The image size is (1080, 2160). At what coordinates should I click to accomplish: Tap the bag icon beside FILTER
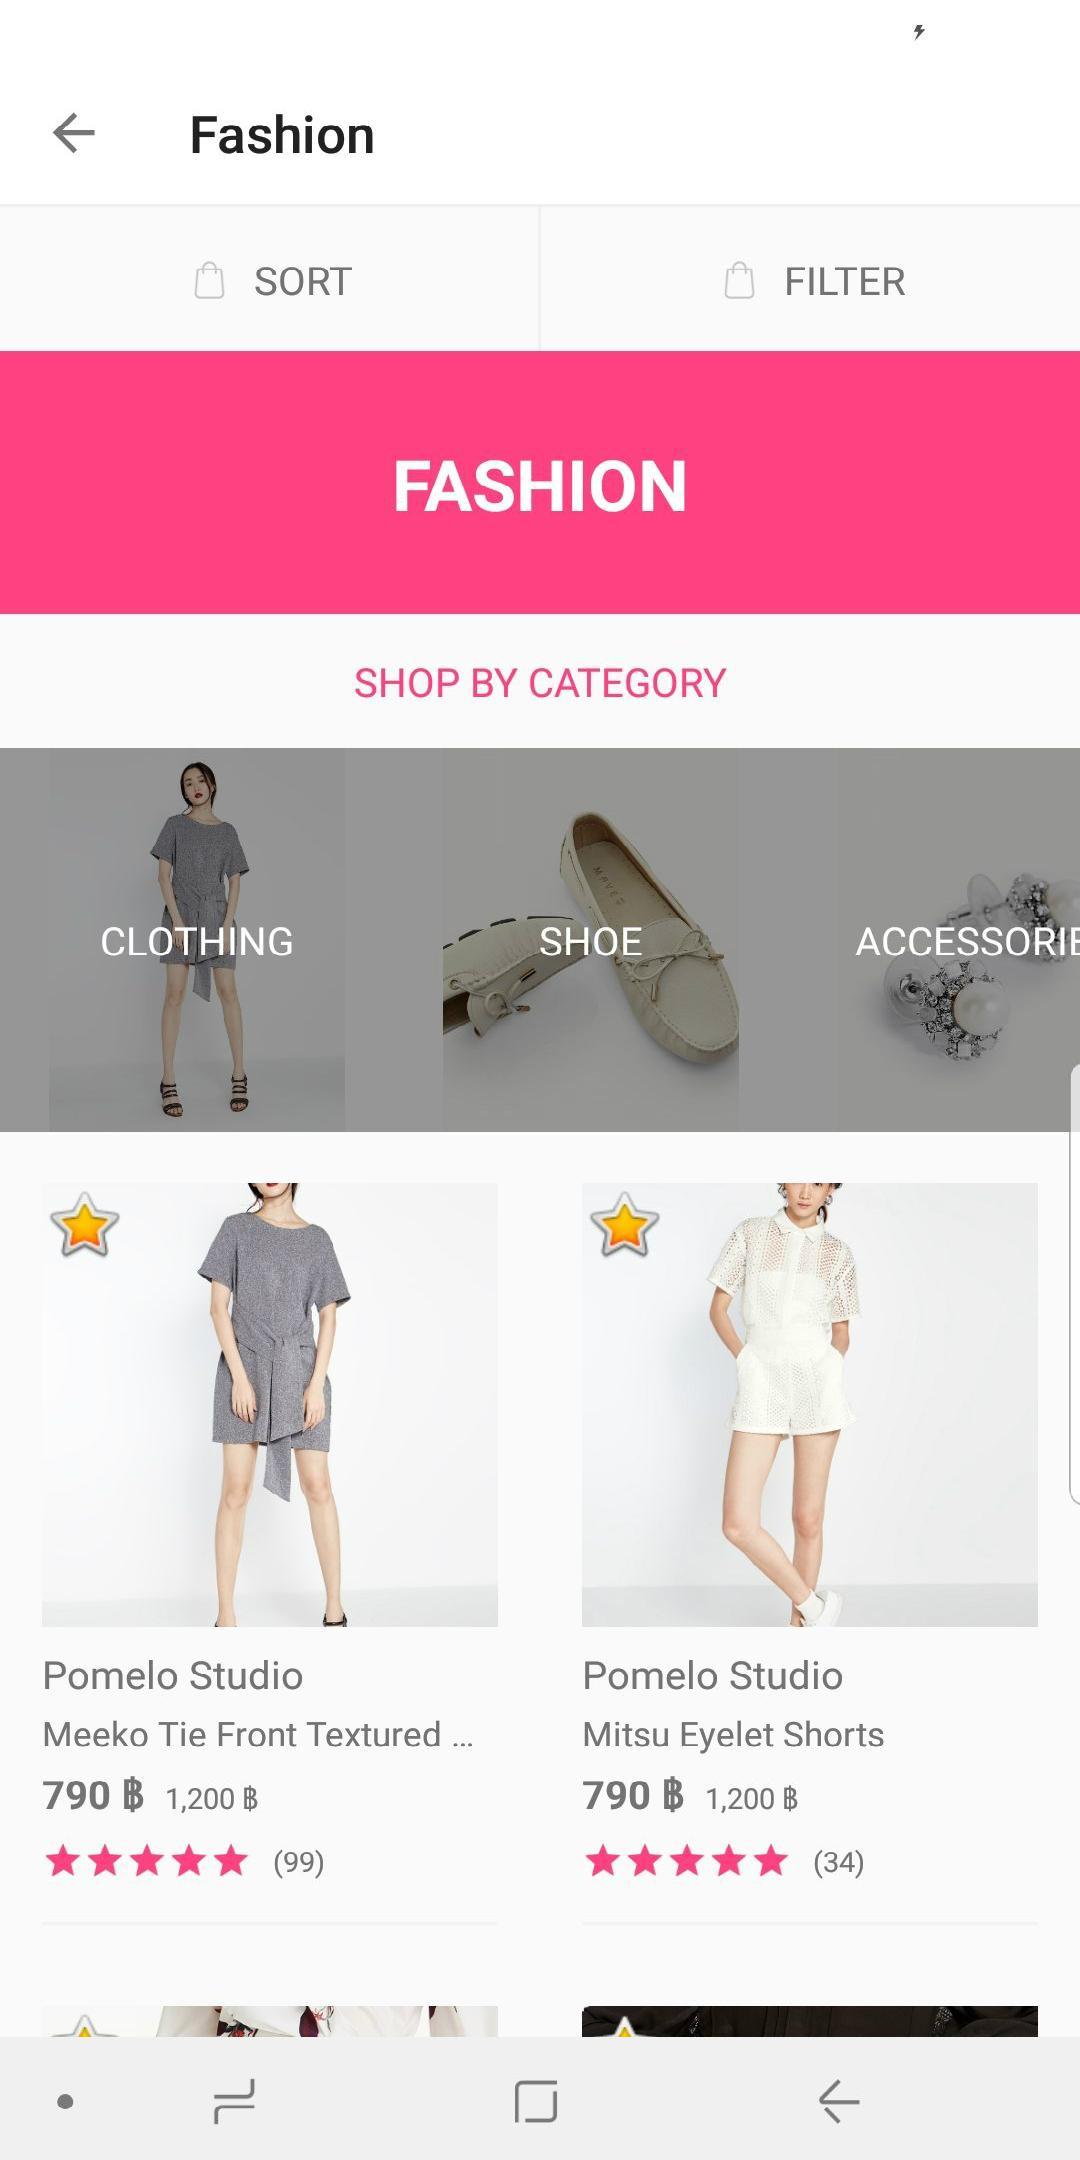click(x=739, y=281)
